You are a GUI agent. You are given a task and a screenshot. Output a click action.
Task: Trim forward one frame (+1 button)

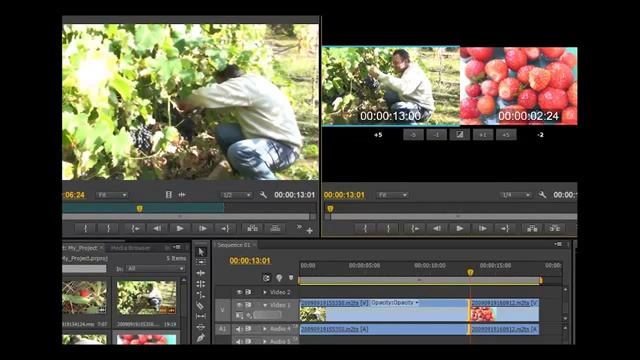tap(483, 135)
